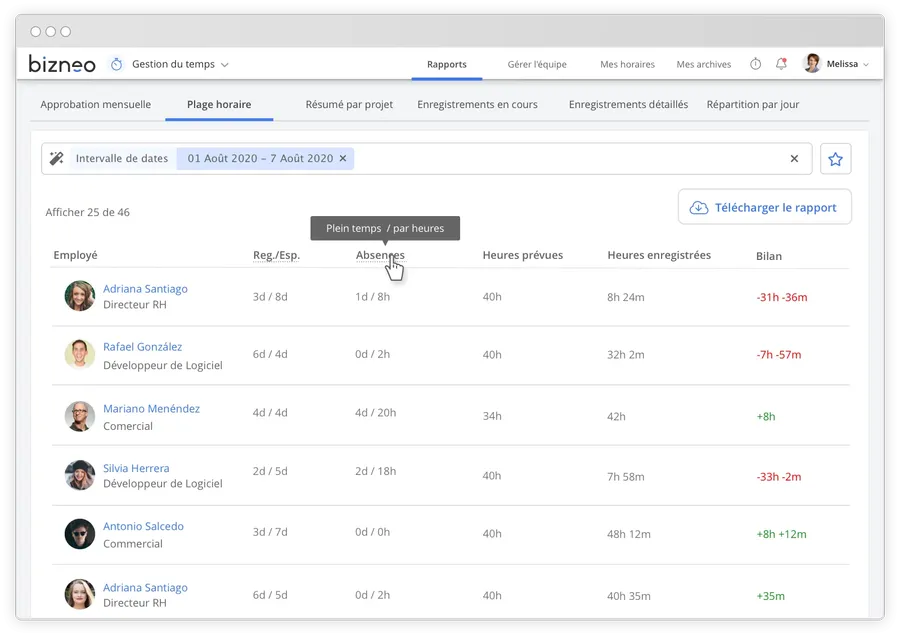Switch to the Gérer l'équipe tab
900x637 pixels.
(x=536, y=64)
